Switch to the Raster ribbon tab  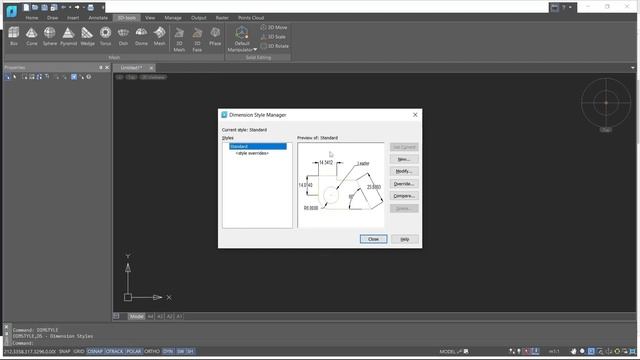pyautogui.click(x=222, y=18)
